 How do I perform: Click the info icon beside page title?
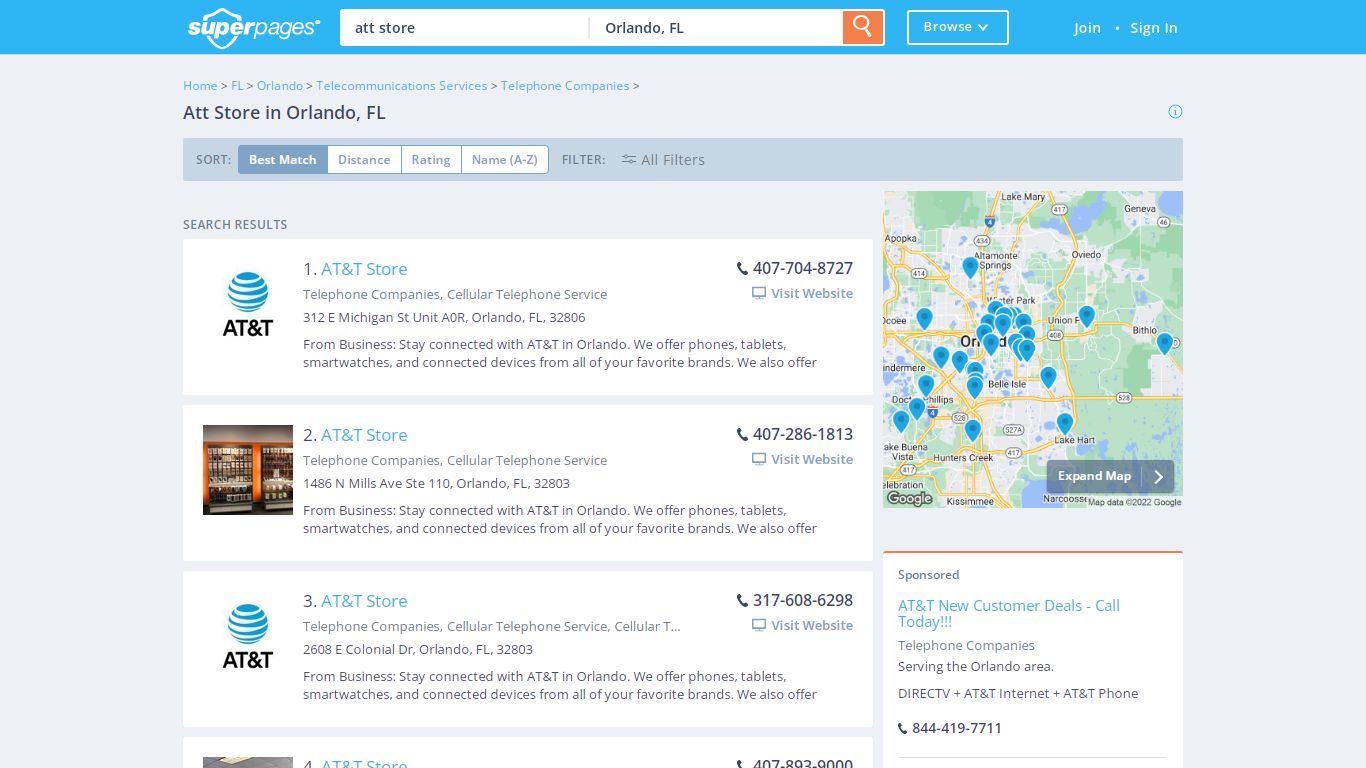coord(1175,111)
